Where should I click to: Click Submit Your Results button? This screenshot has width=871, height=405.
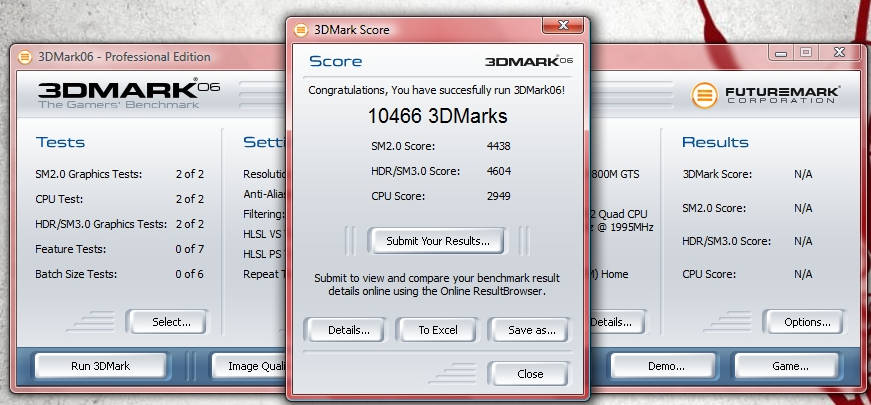pyautogui.click(x=438, y=241)
